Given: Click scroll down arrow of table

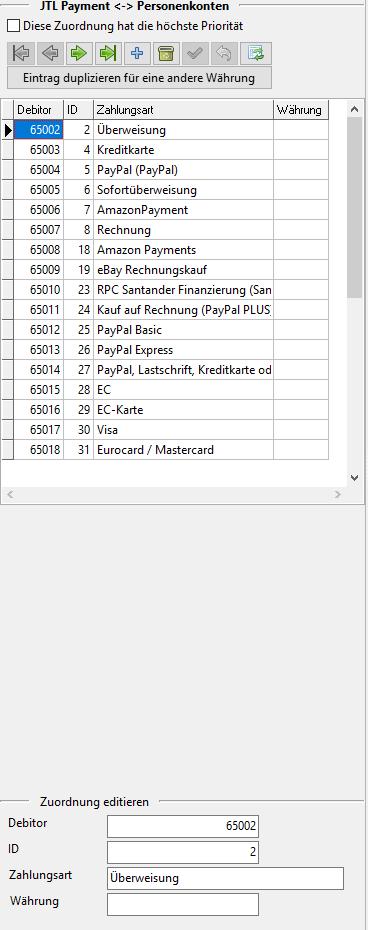Looking at the screenshot, I should click(x=355, y=477).
